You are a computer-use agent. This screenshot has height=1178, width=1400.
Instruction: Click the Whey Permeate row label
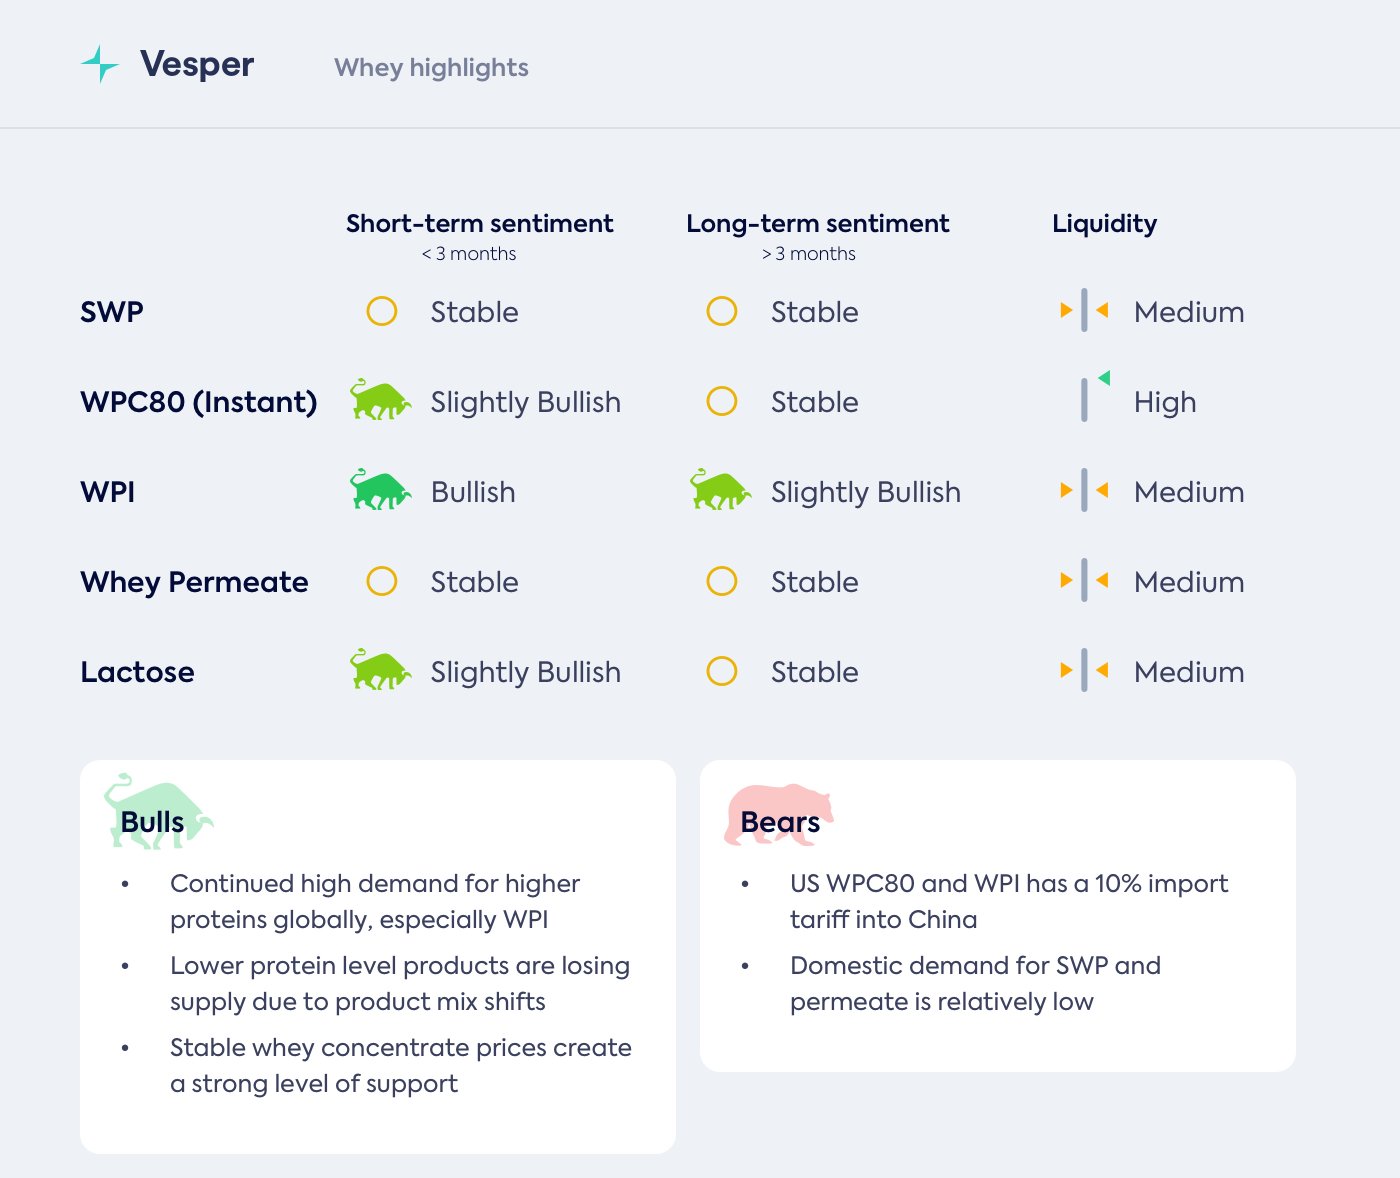(194, 582)
